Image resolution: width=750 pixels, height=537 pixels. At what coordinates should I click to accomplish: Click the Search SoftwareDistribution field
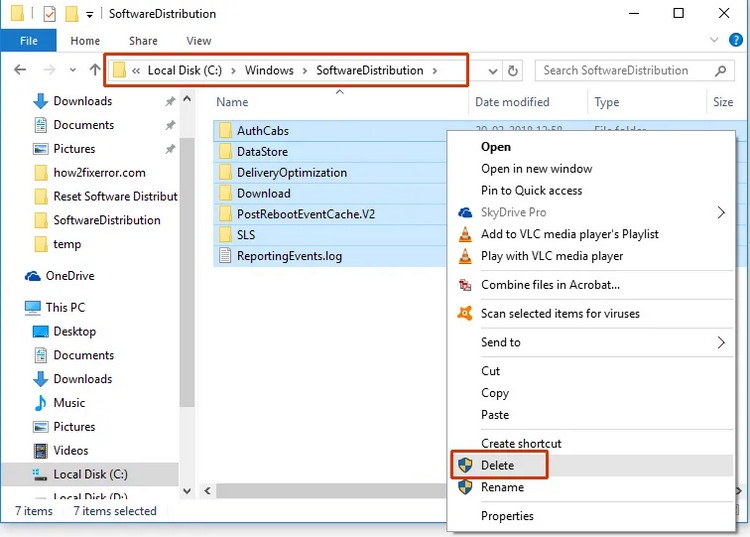click(x=634, y=71)
